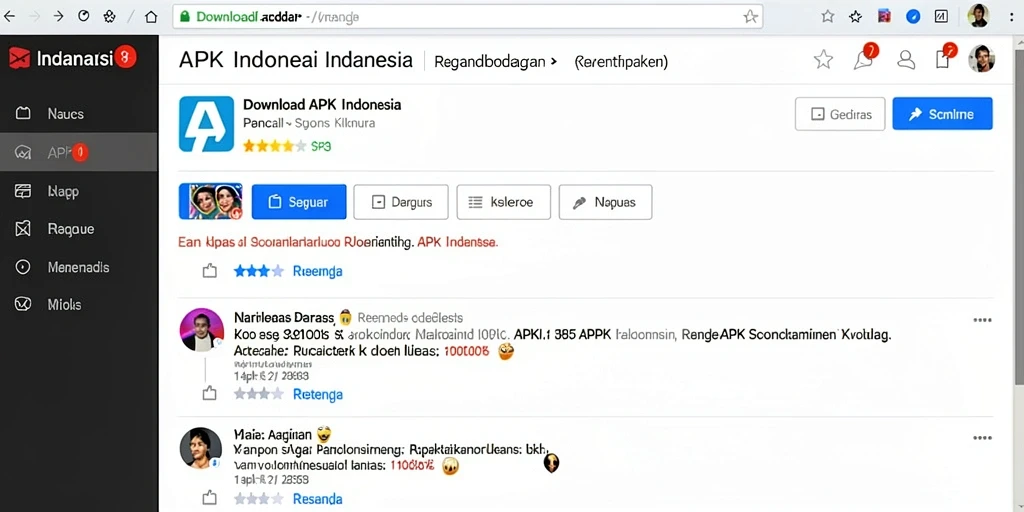Click the thumbs-up icon beside Rieenga
Viewport: 1024px width, 512px height.
point(210,271)
